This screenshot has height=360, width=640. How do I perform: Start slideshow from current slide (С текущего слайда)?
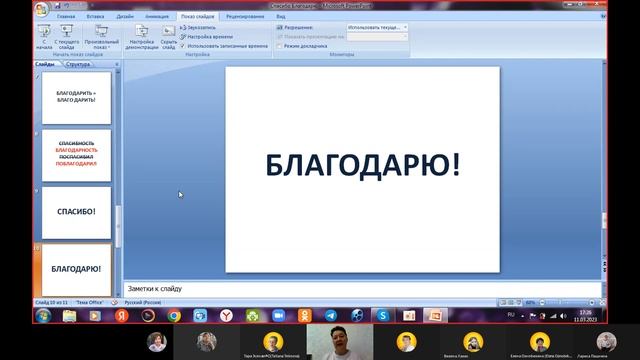click(x=67, y=37)
